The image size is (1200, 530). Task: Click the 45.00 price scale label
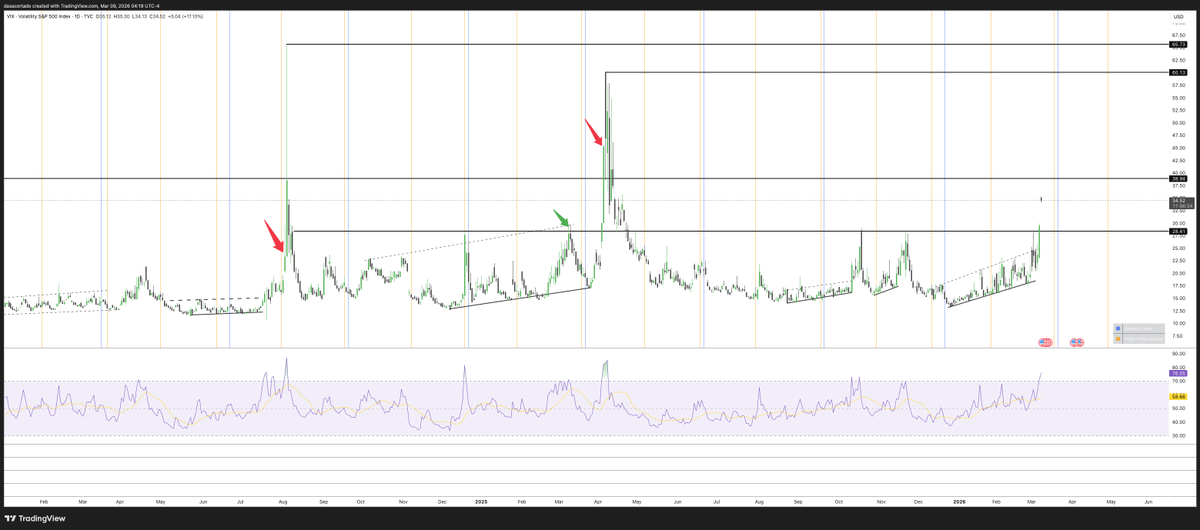click(x=1178, y=147)
